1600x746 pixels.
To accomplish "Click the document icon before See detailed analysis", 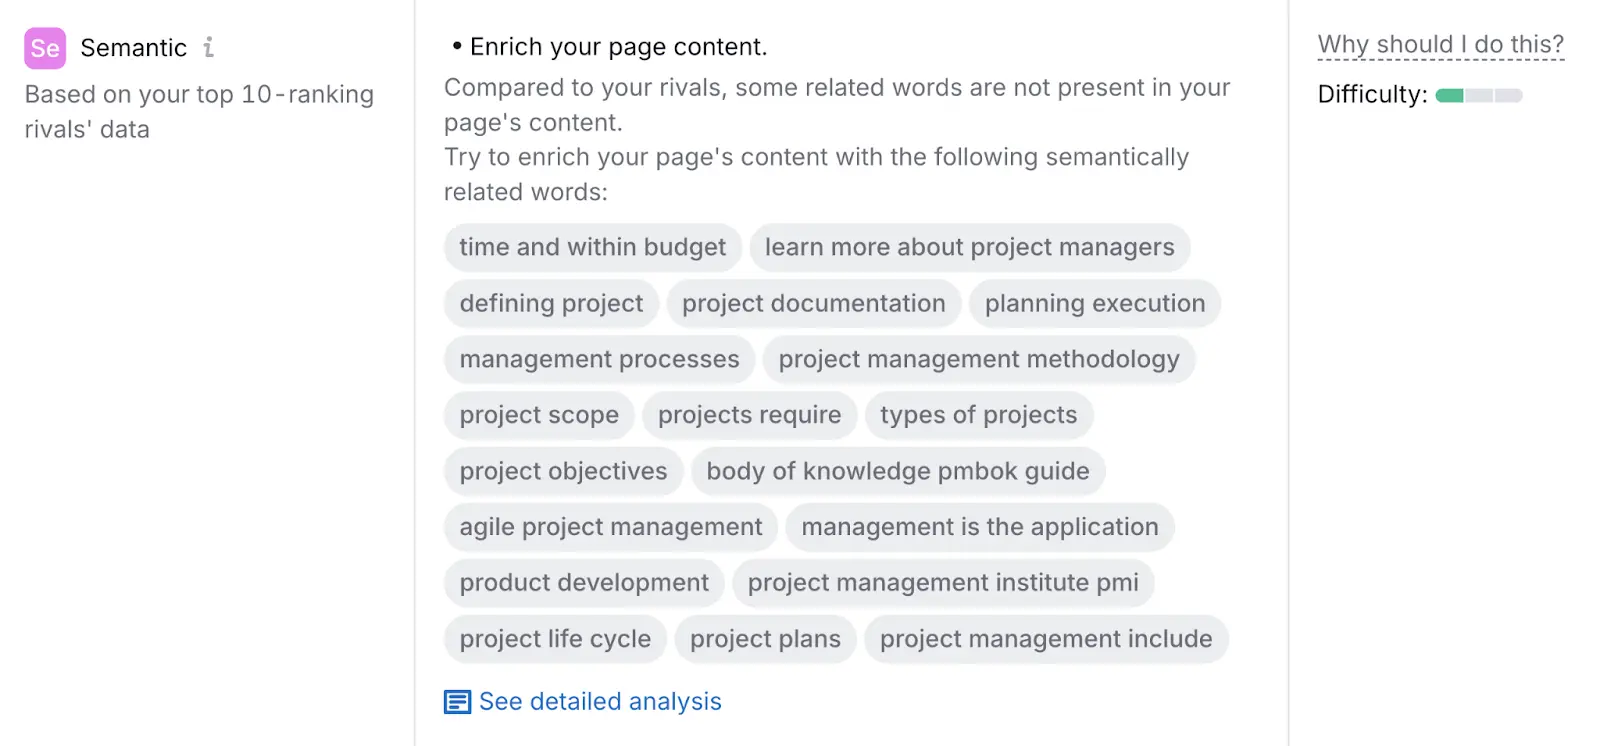I will click(456, 701).
